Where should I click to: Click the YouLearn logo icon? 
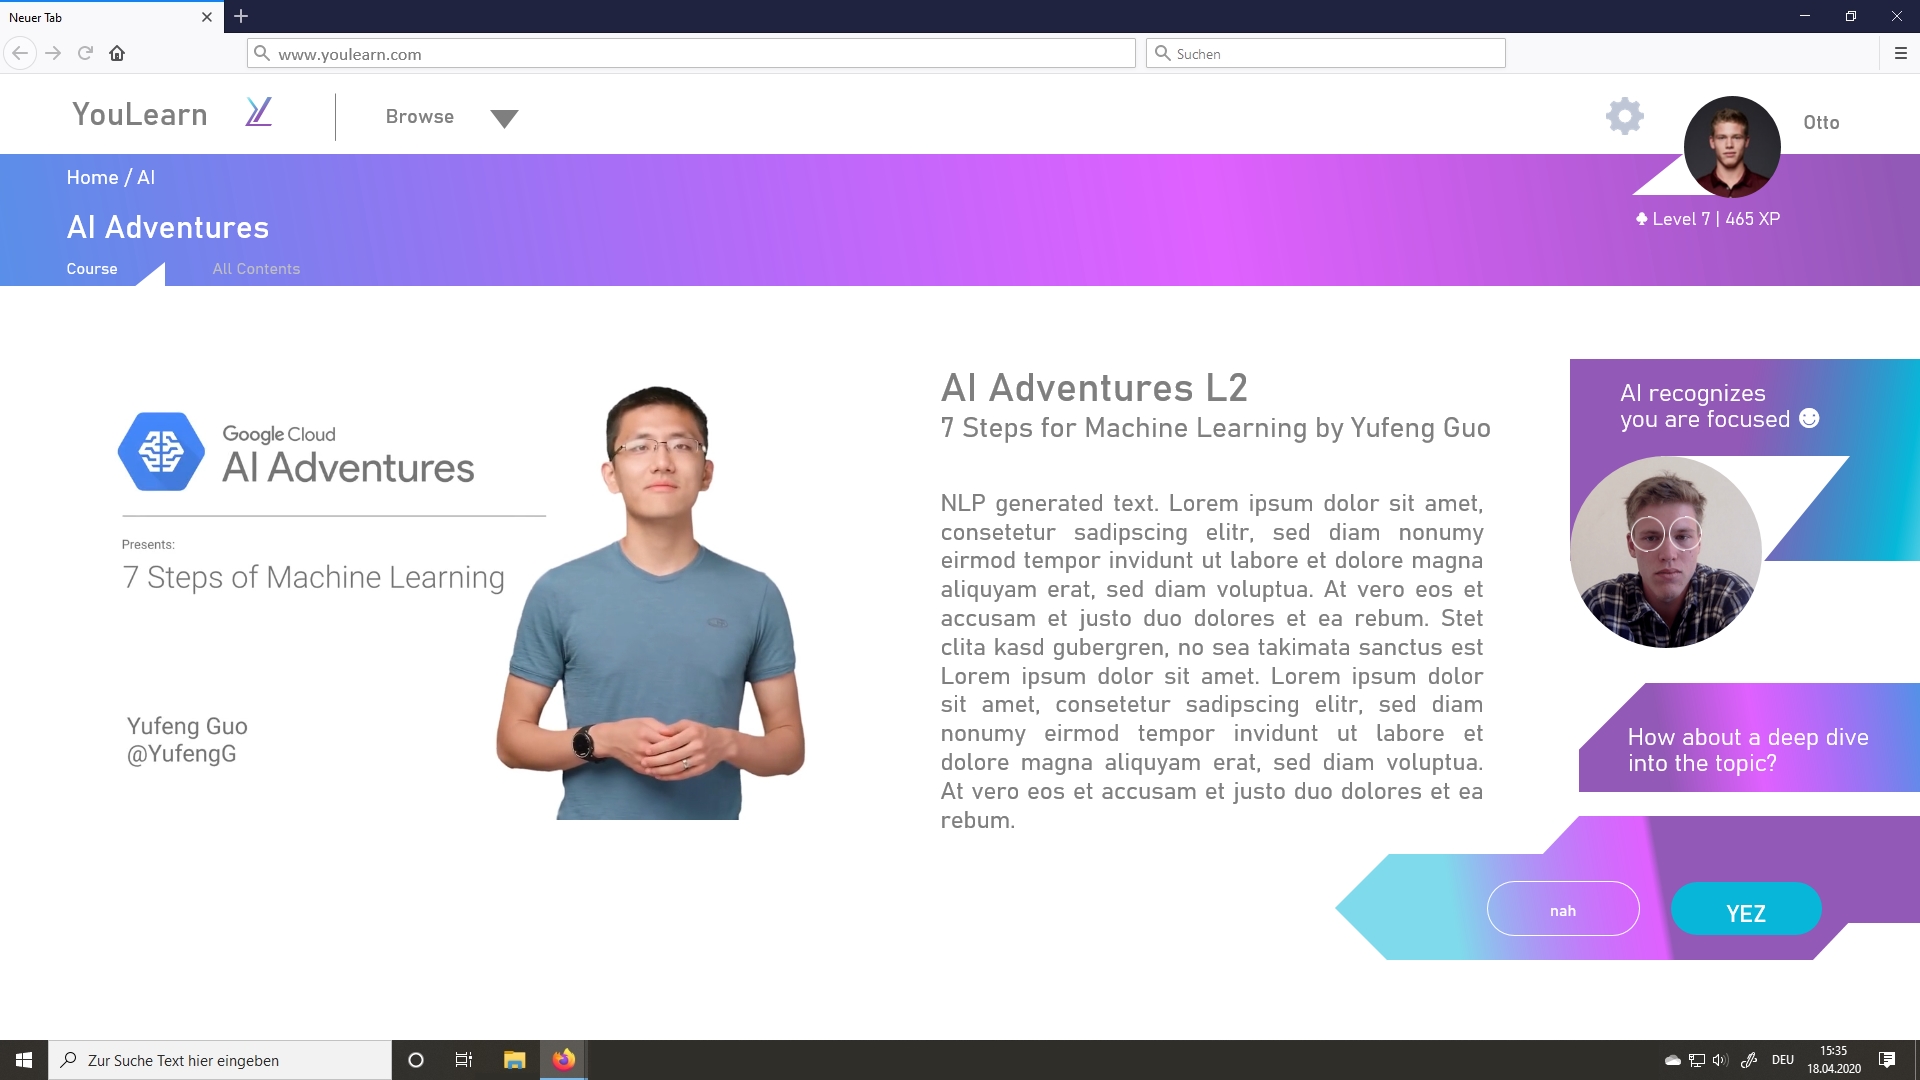click(x=258, y=112)
